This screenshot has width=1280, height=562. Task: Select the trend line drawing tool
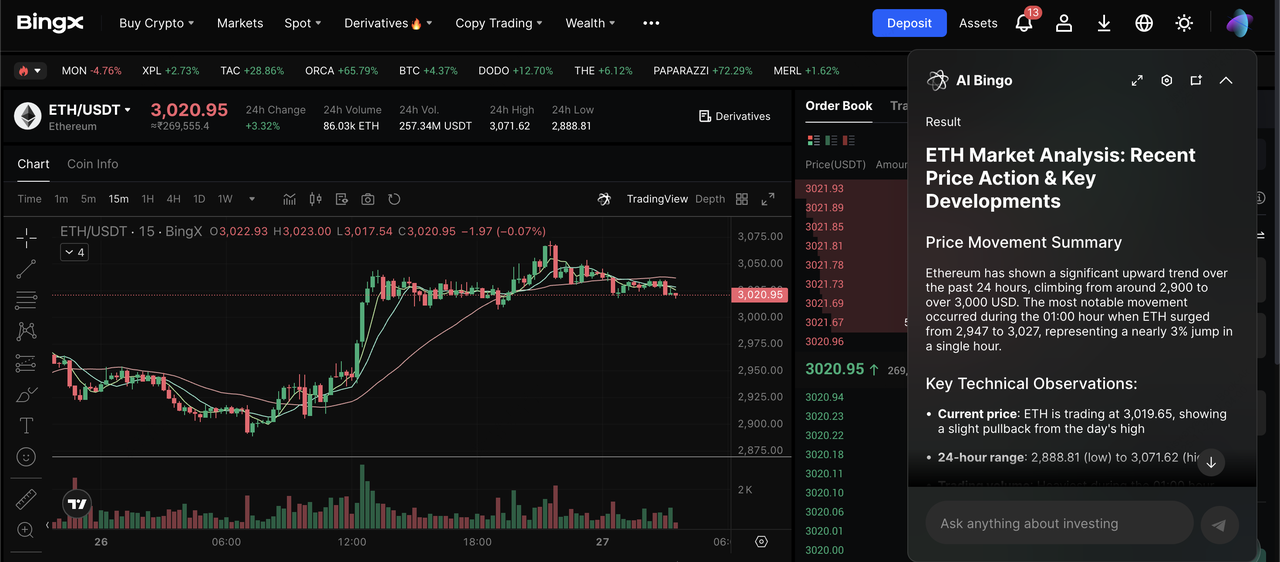pos(27,268)
